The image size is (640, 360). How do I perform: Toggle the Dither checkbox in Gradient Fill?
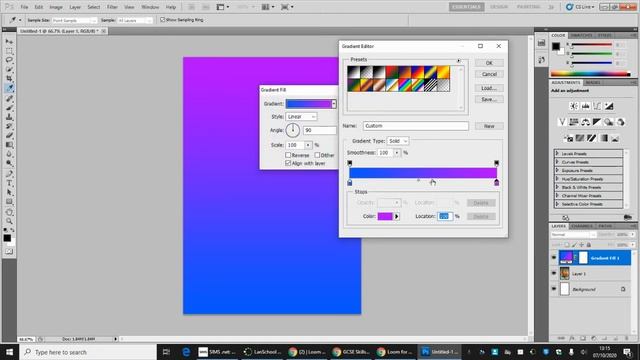[x=317, y=155]
